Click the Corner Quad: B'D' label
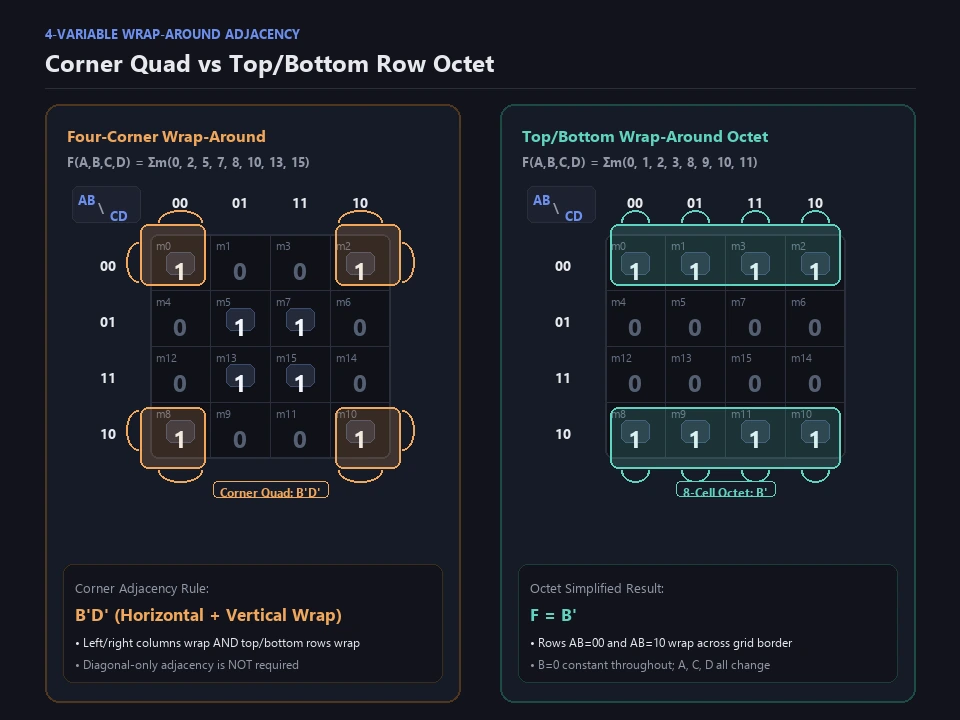The height and width of the screenshot is (720, 960). click(271, 491)
